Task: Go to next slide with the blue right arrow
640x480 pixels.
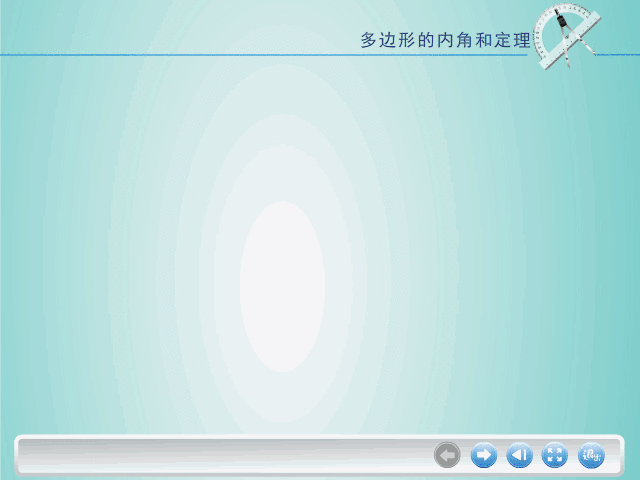Action: coord(484,455)
